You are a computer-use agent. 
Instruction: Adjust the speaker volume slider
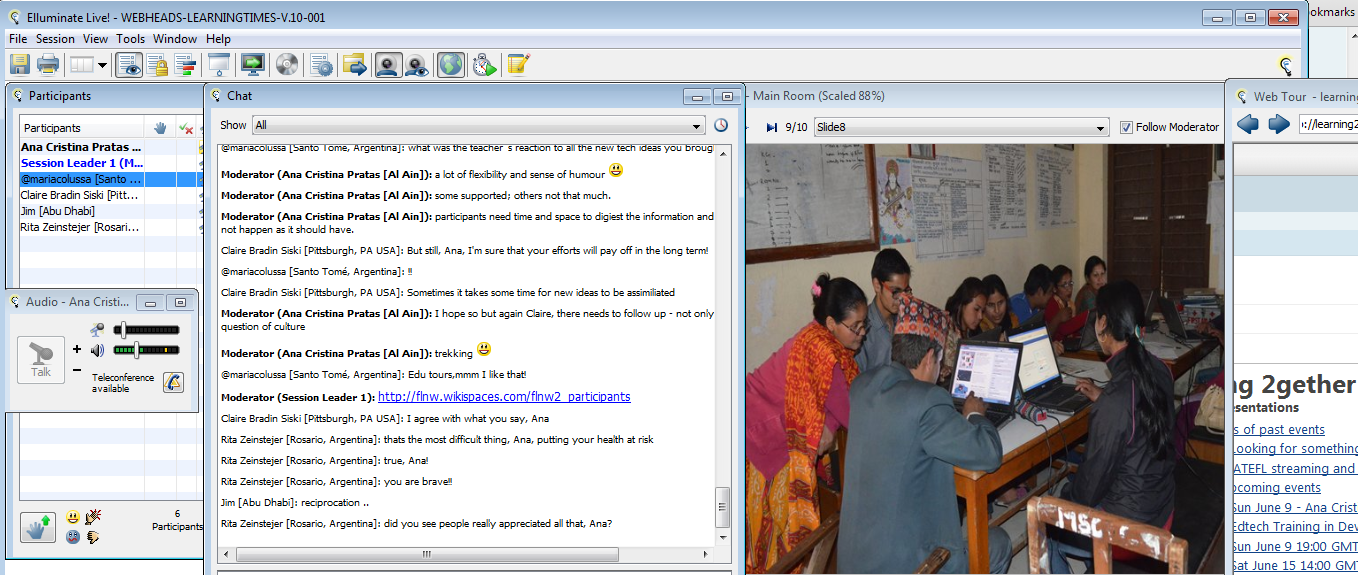137,350
